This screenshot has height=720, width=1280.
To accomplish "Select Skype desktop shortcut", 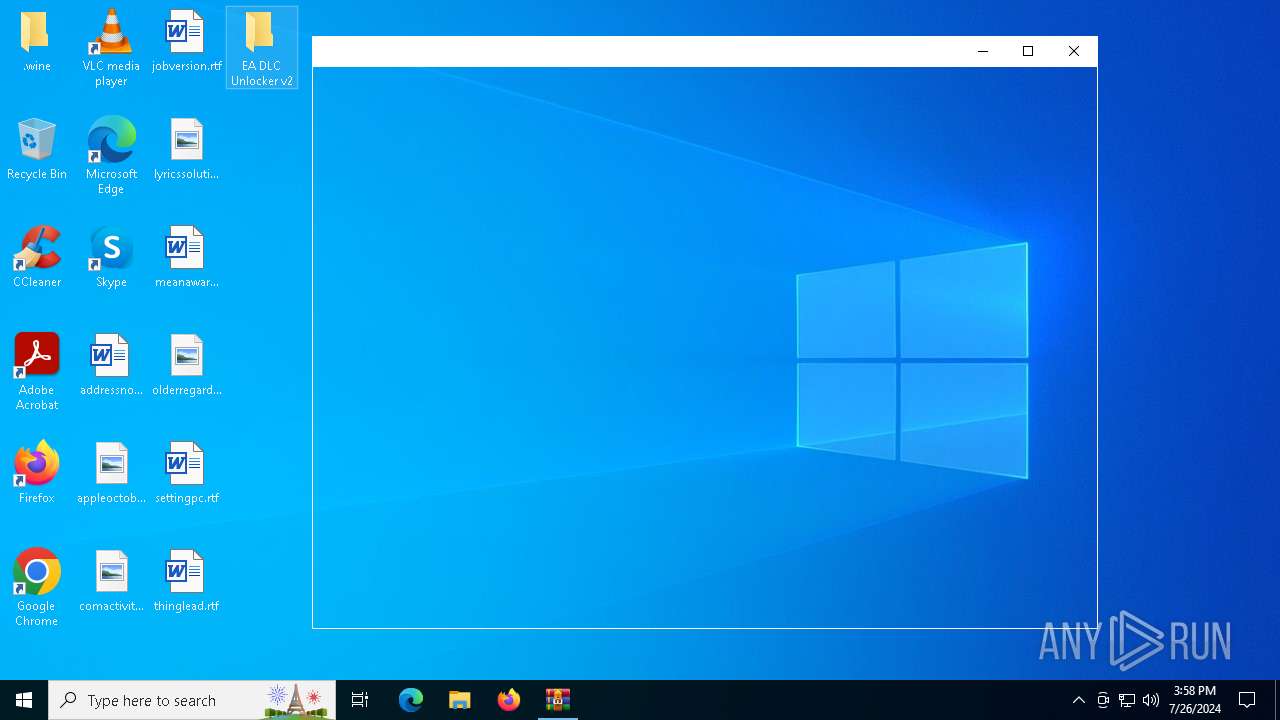I will 111,258.
